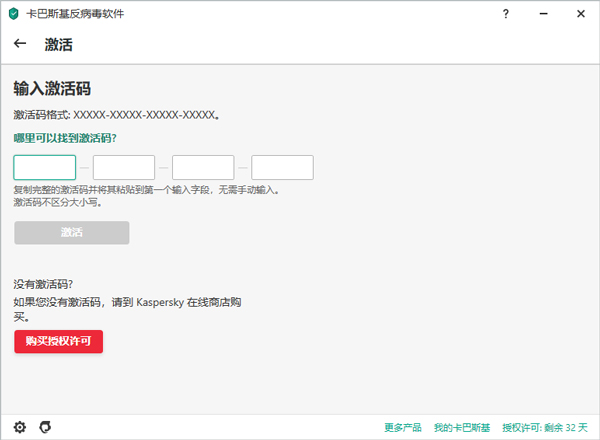Click the 输入激活码 heading
Screen dimensions: 600x440
(52, 88)
